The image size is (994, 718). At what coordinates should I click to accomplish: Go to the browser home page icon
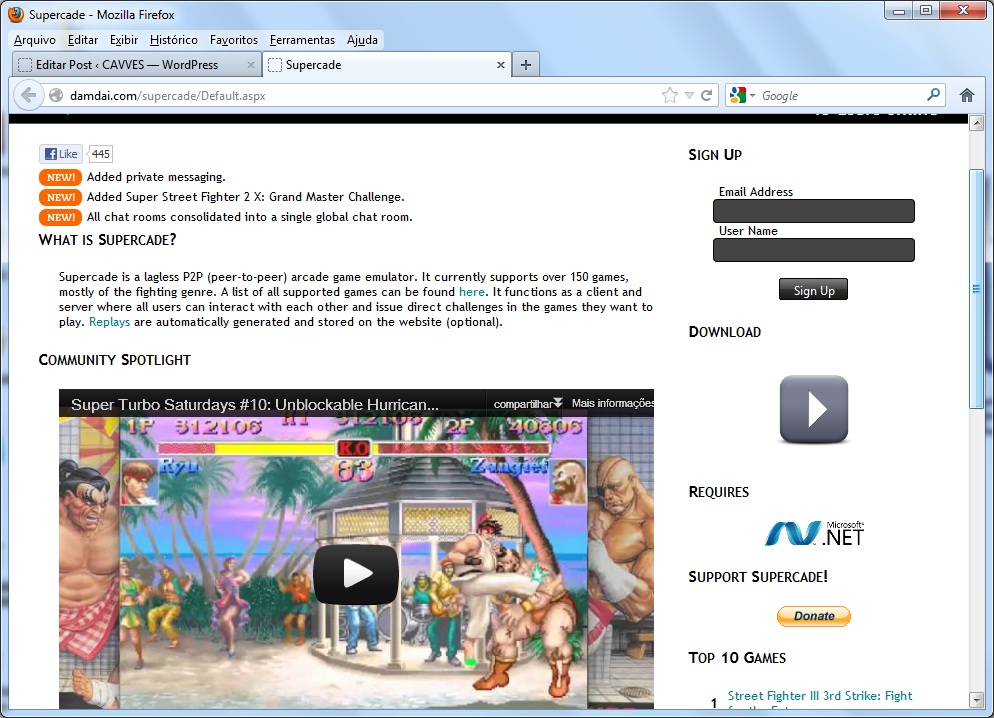point(966,96)
